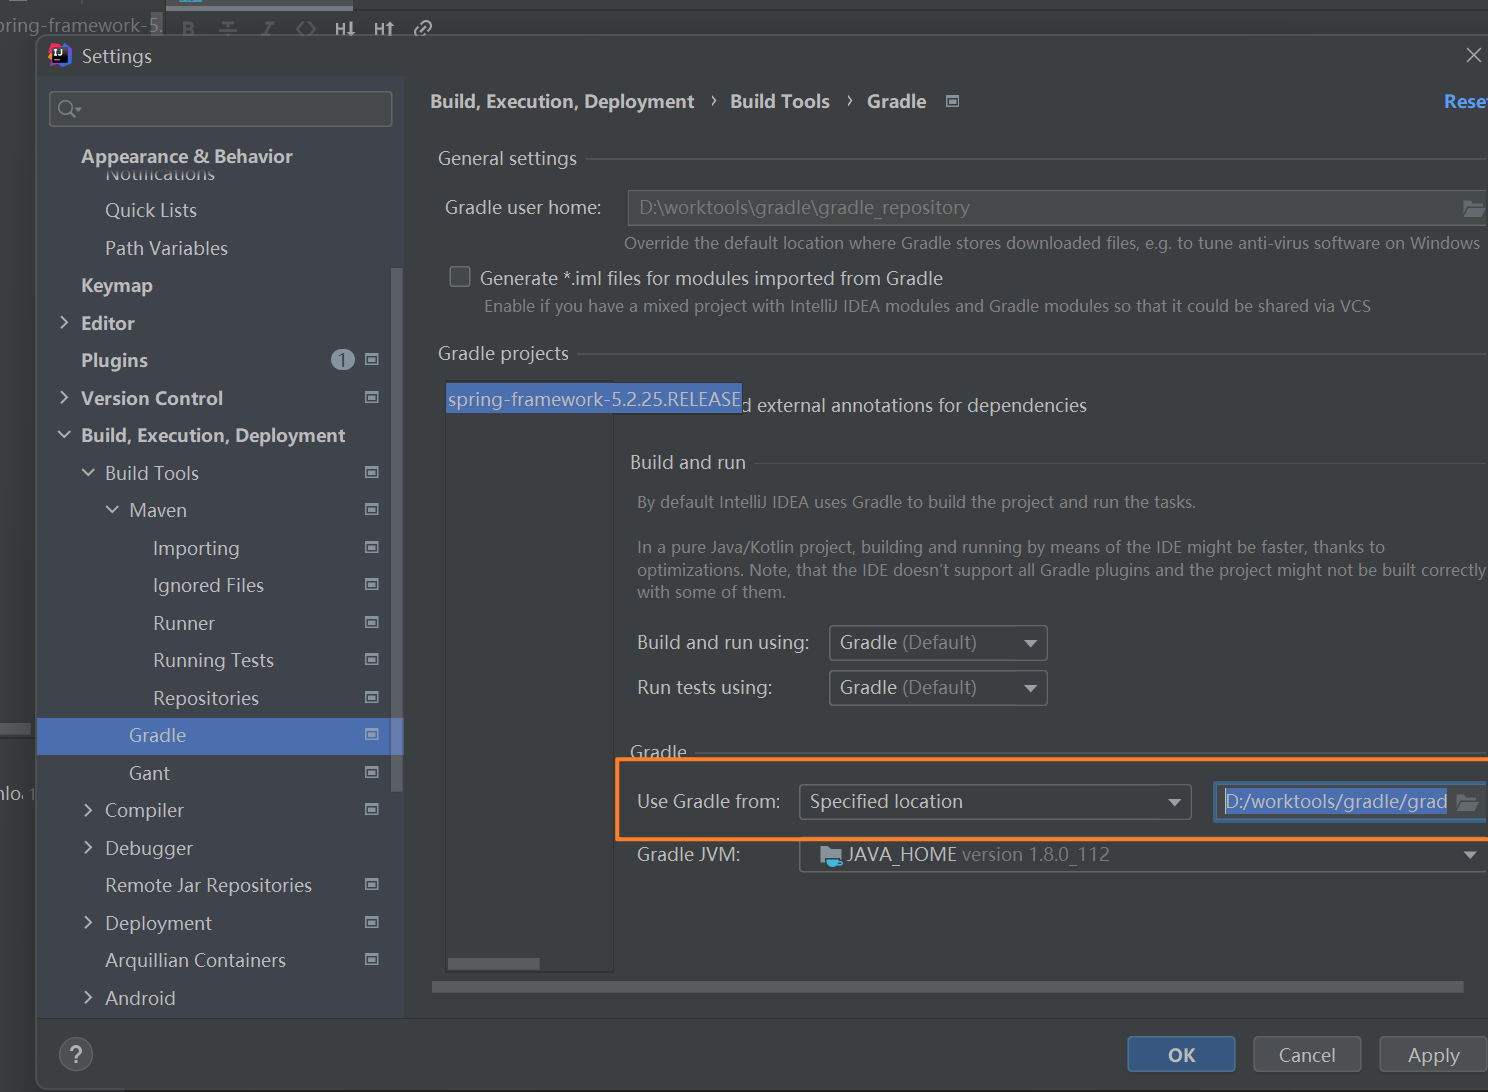
Task: Click the Plugins project-settings icon
Action: tap(372, 360)
